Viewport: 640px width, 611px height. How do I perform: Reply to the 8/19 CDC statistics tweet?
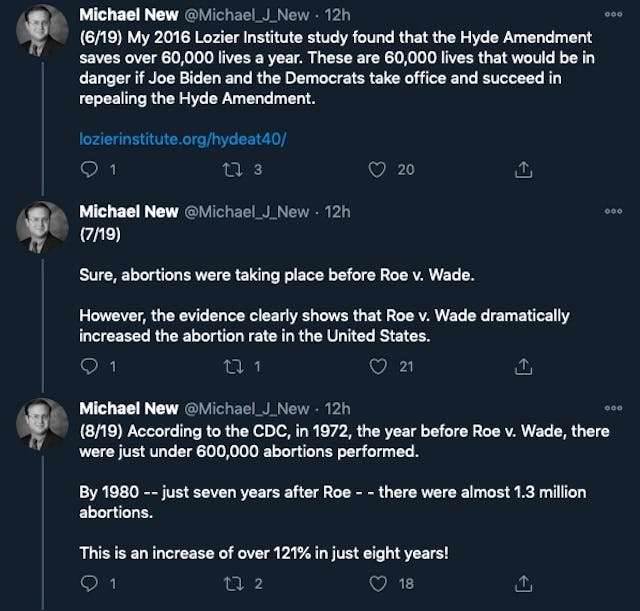pyautogui.click(x=89, y=583)
